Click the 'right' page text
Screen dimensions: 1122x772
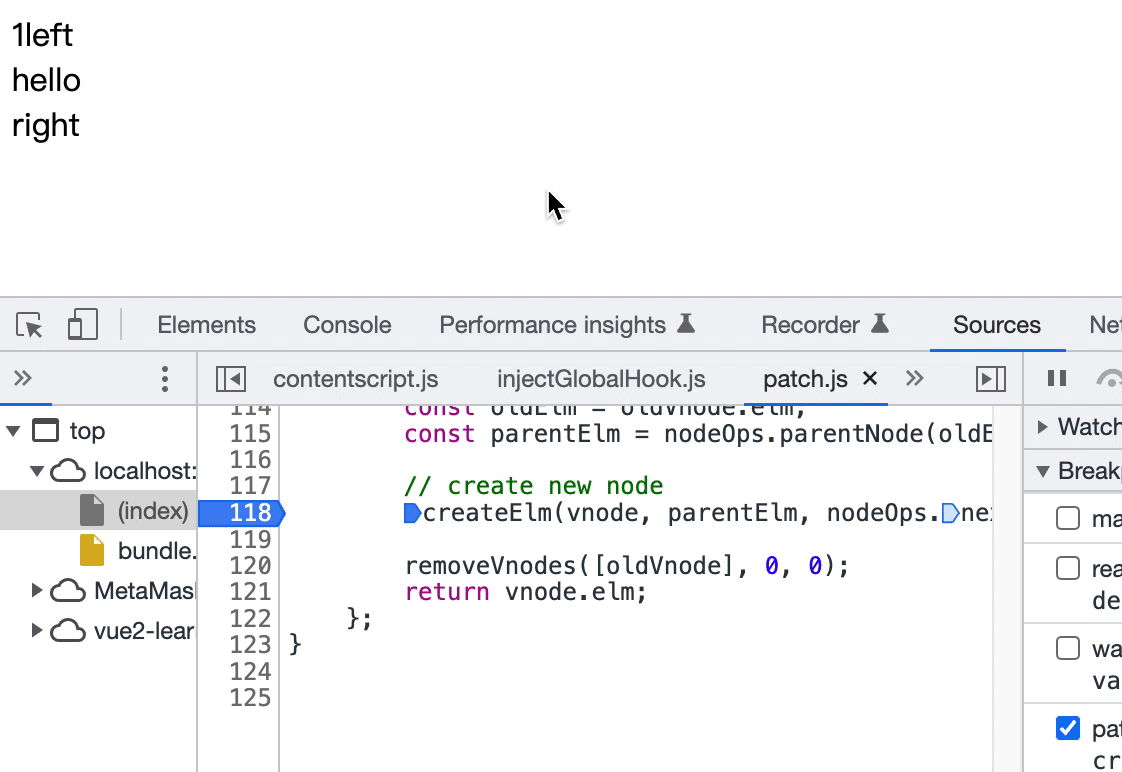(46, 126)
